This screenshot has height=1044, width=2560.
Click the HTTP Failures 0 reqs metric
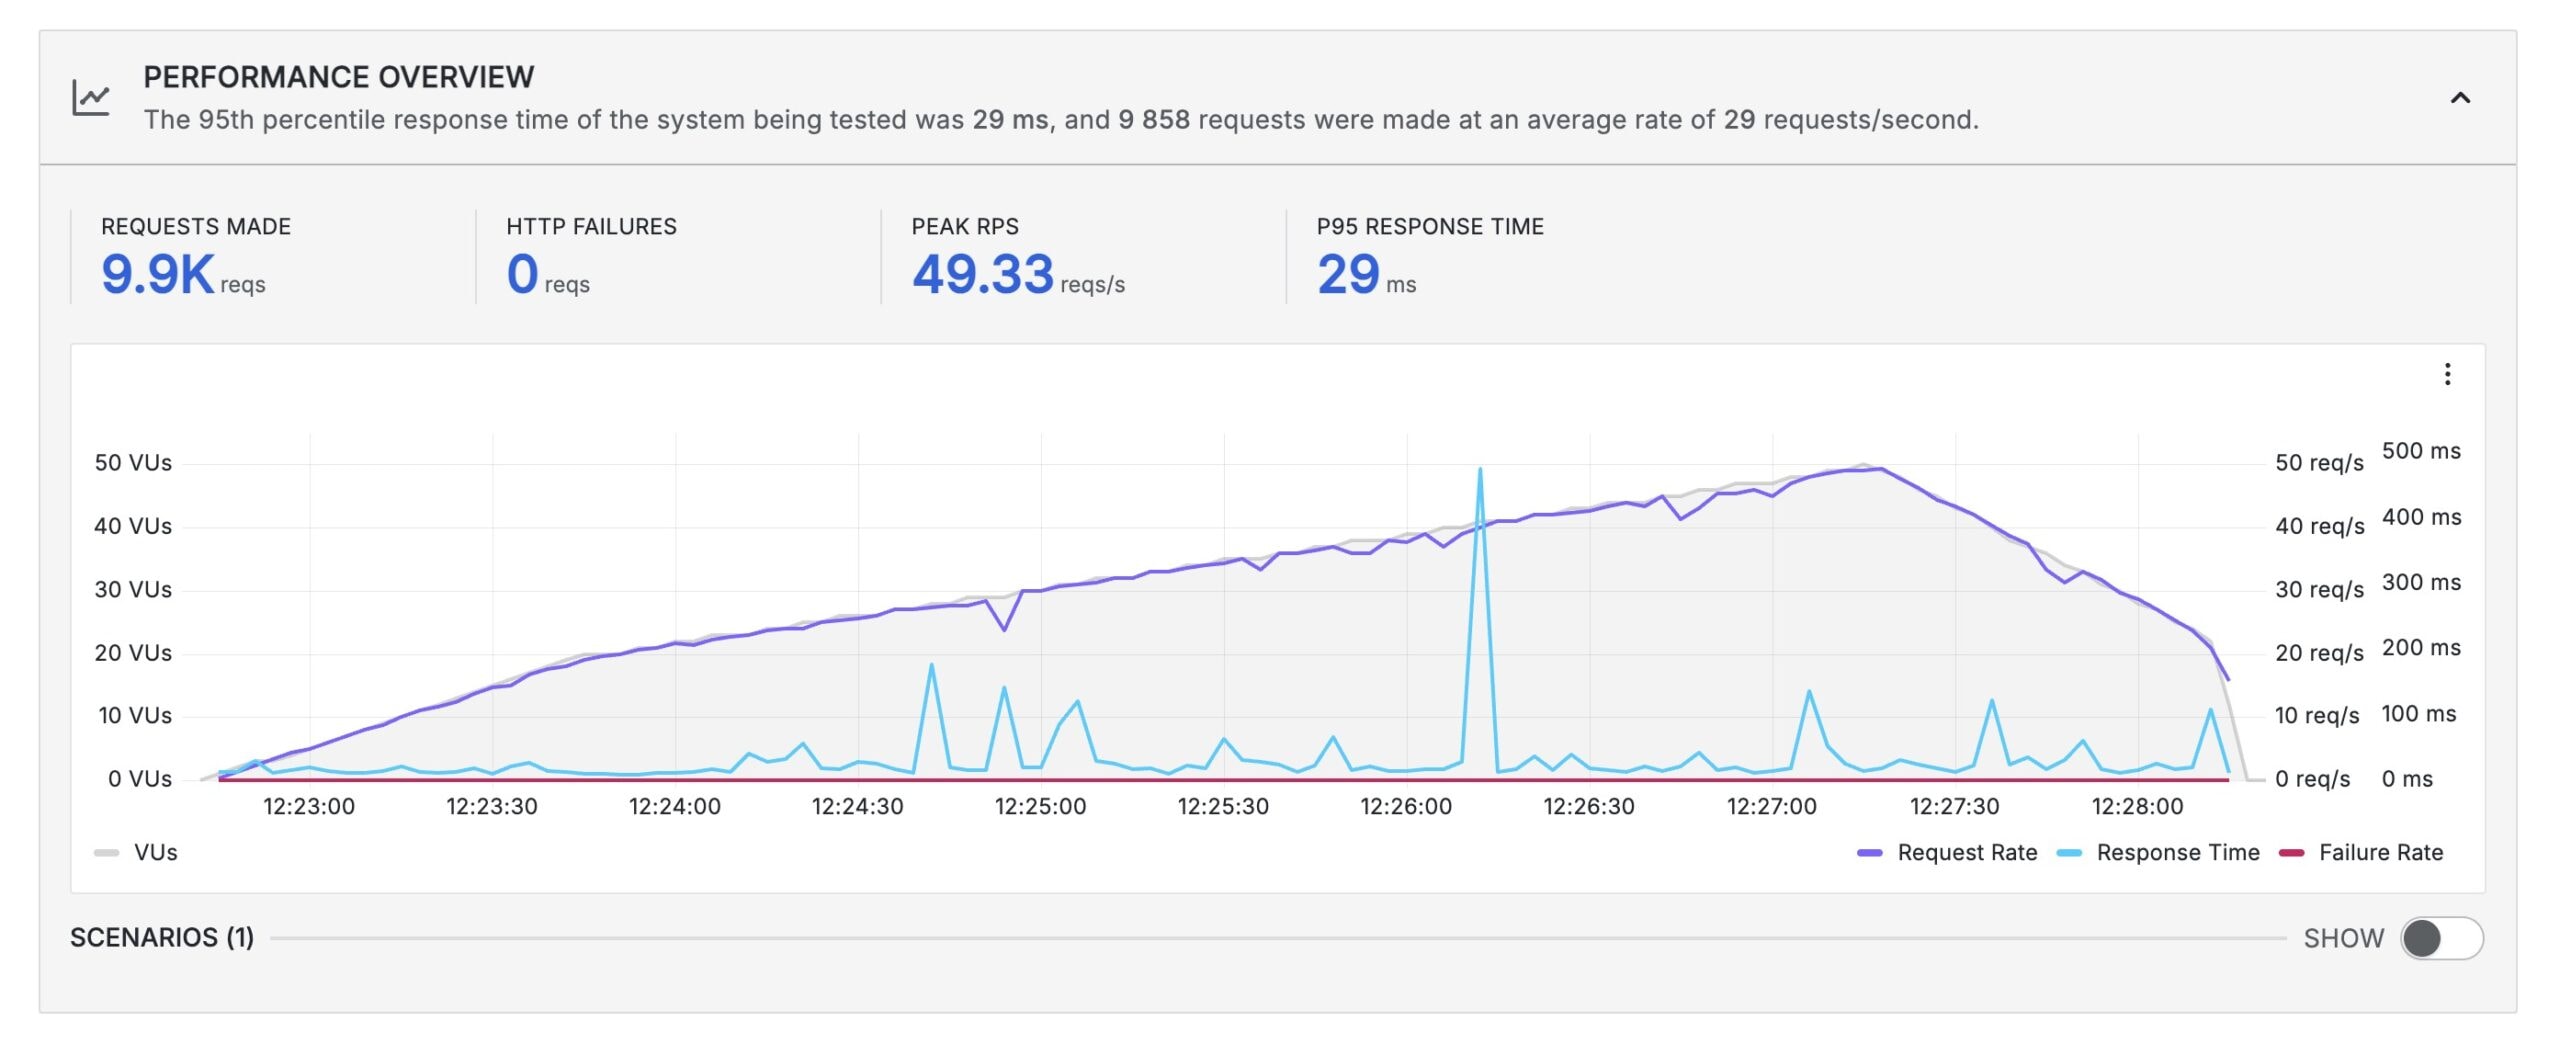523,274
